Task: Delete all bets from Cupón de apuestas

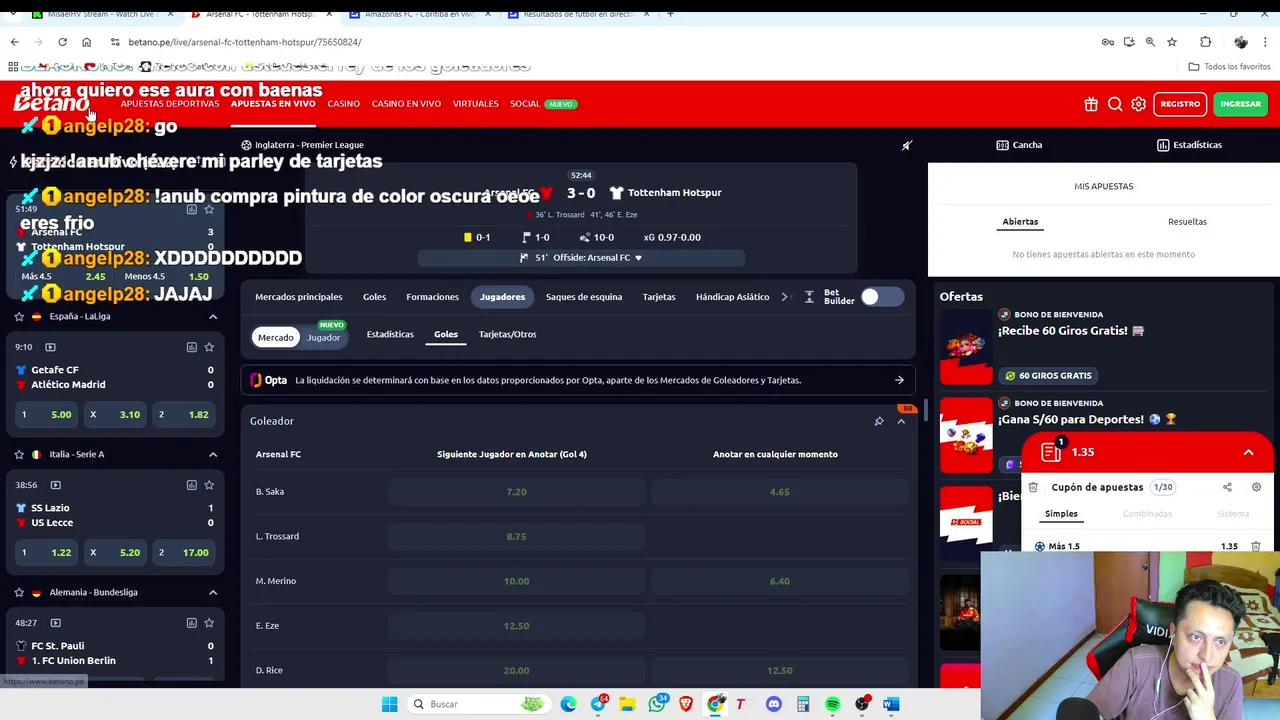Action: (x=1033, y=487)
